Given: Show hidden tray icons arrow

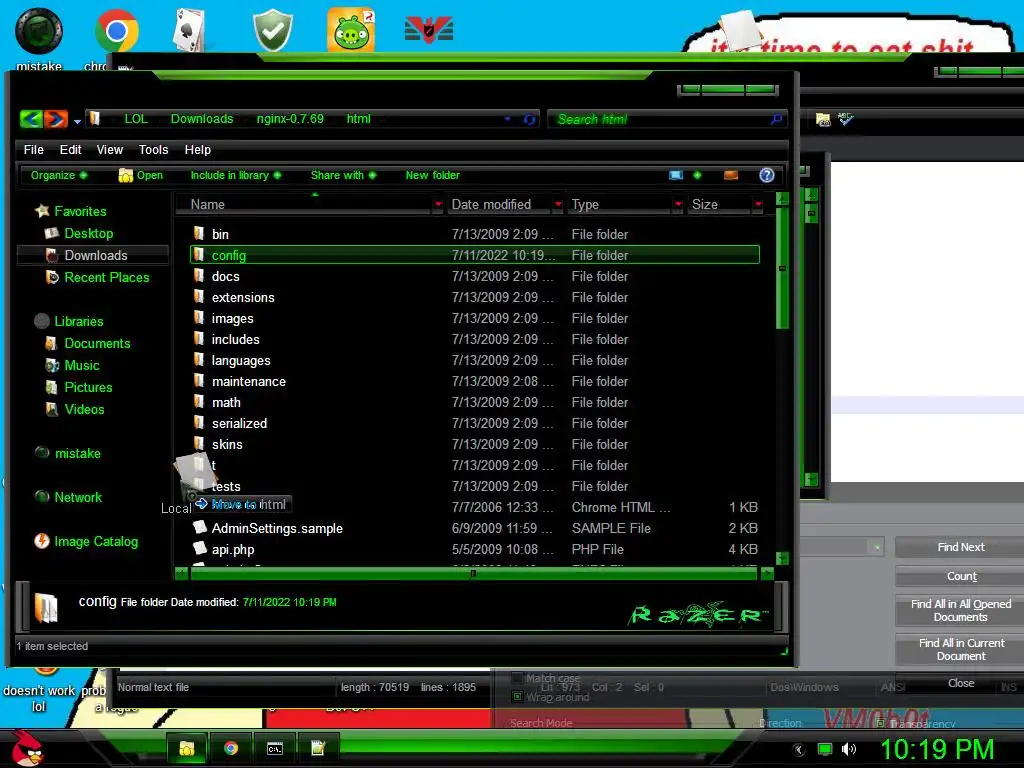Looking at the screenshot, I should 799,749.
